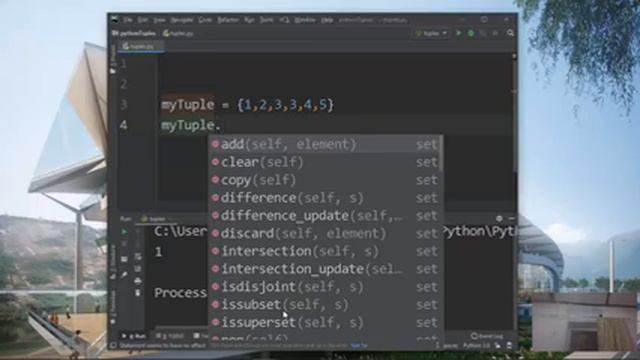Open the Refactor menu
This screenshot has width=640, height=360.
[x=228, y=20]
